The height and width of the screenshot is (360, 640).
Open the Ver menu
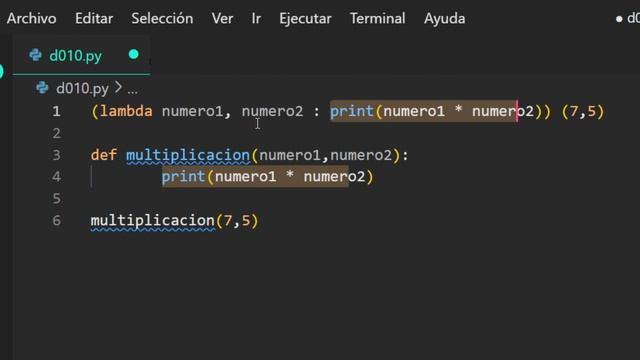222,19
